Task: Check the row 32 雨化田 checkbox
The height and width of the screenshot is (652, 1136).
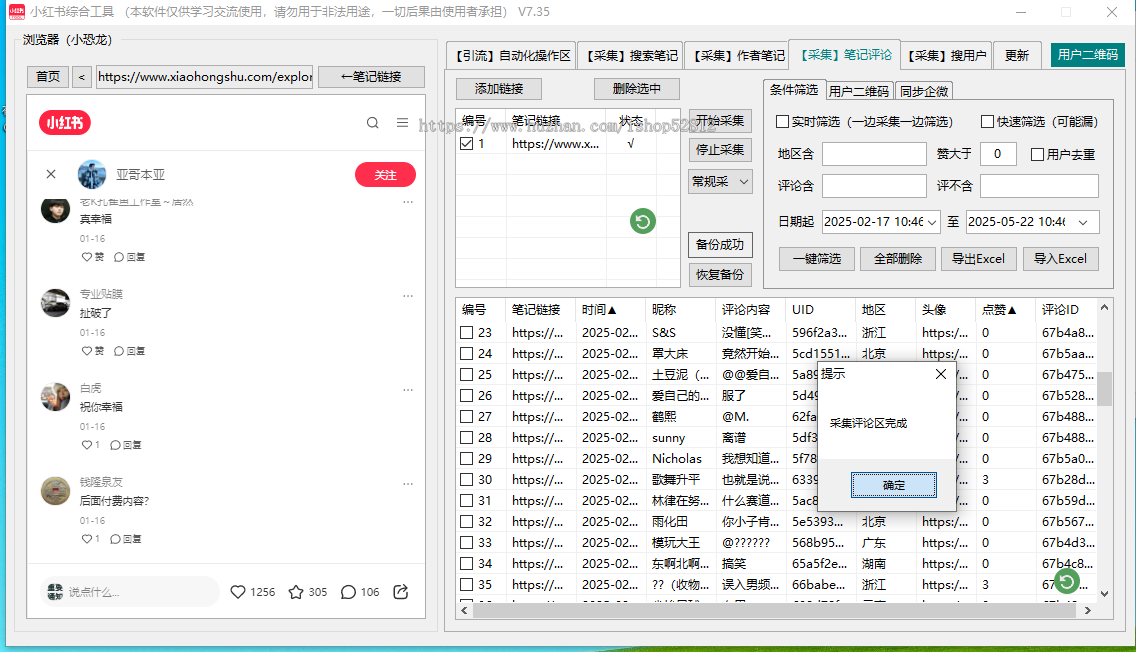Action: [x=467, y=522]
